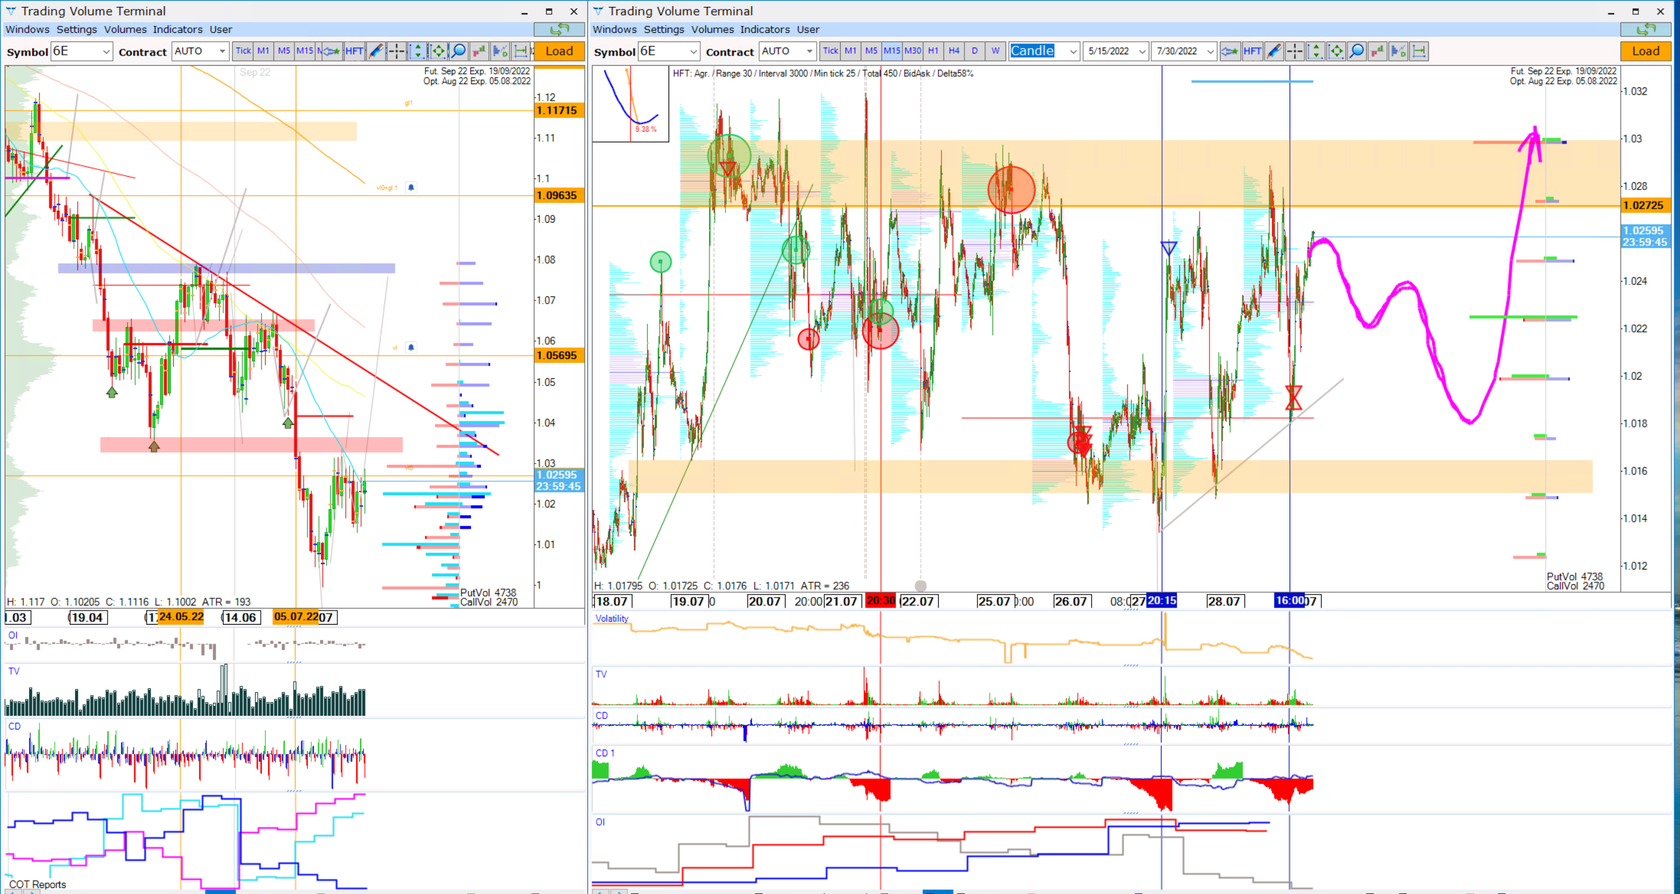Click the volume profile icon in left terminal
This screenshot has width=1680, height=894.
pos(500,51)
